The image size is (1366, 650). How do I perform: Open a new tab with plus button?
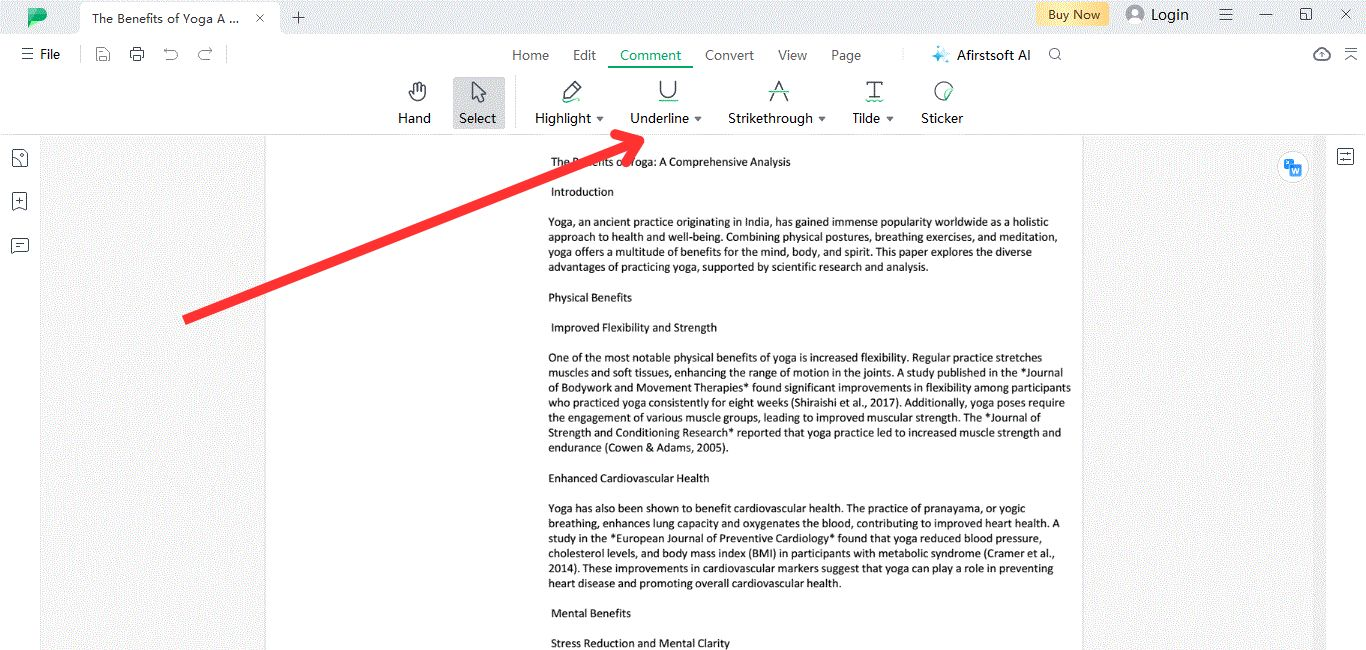[x=298, y=17]
